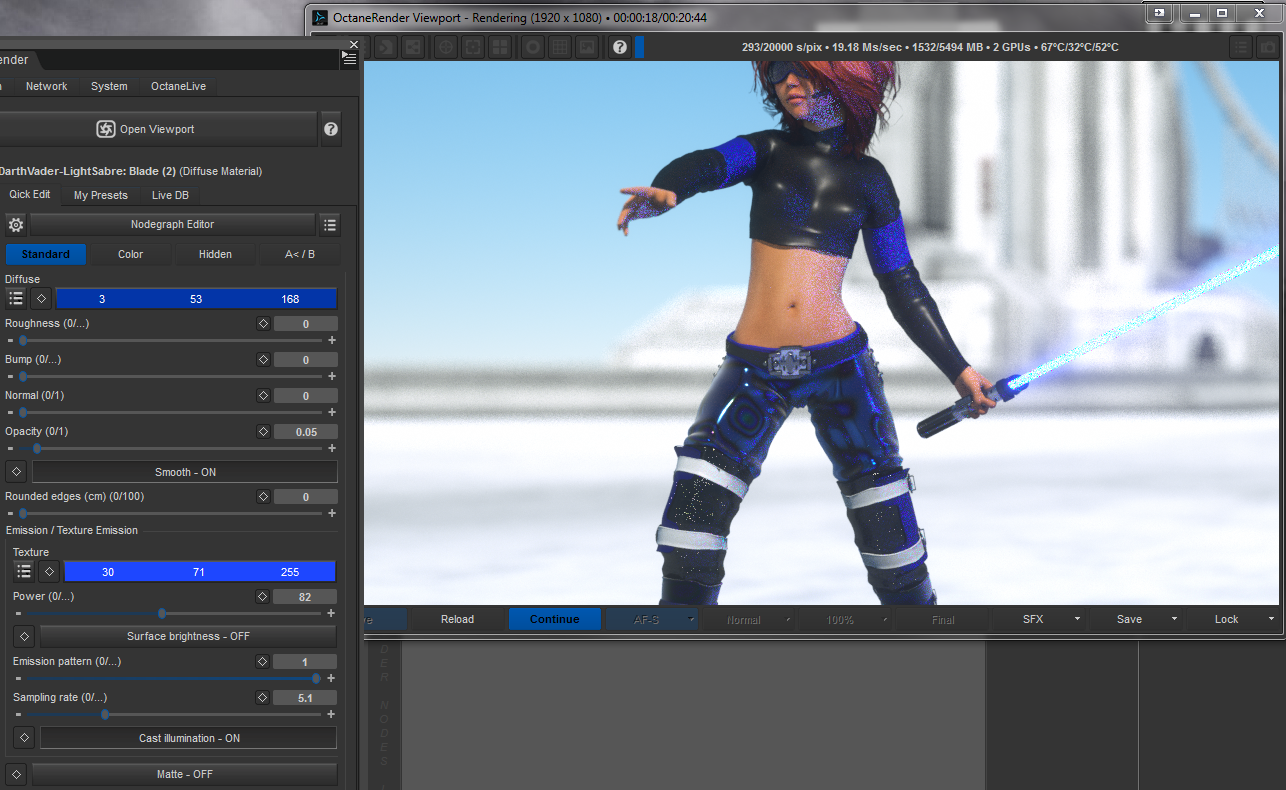Open the emission Texture list options icon

tap(24, 572)
